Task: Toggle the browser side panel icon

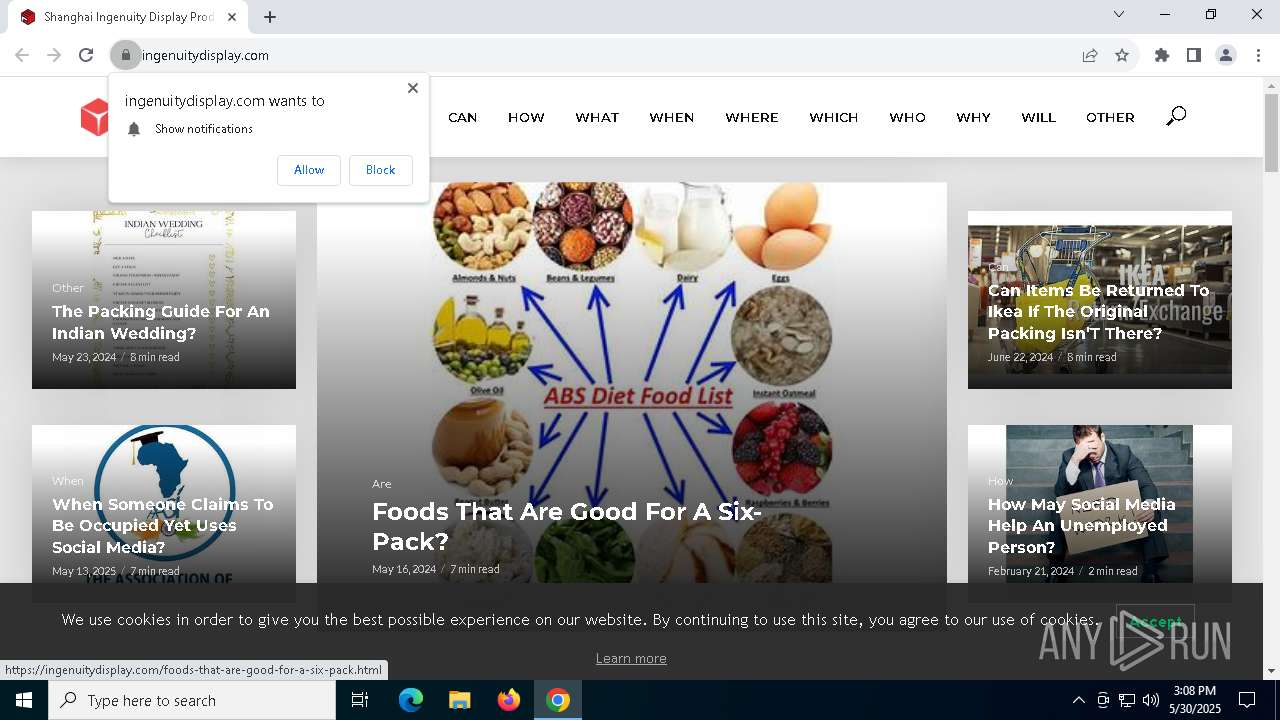Action: point(1194,55)
